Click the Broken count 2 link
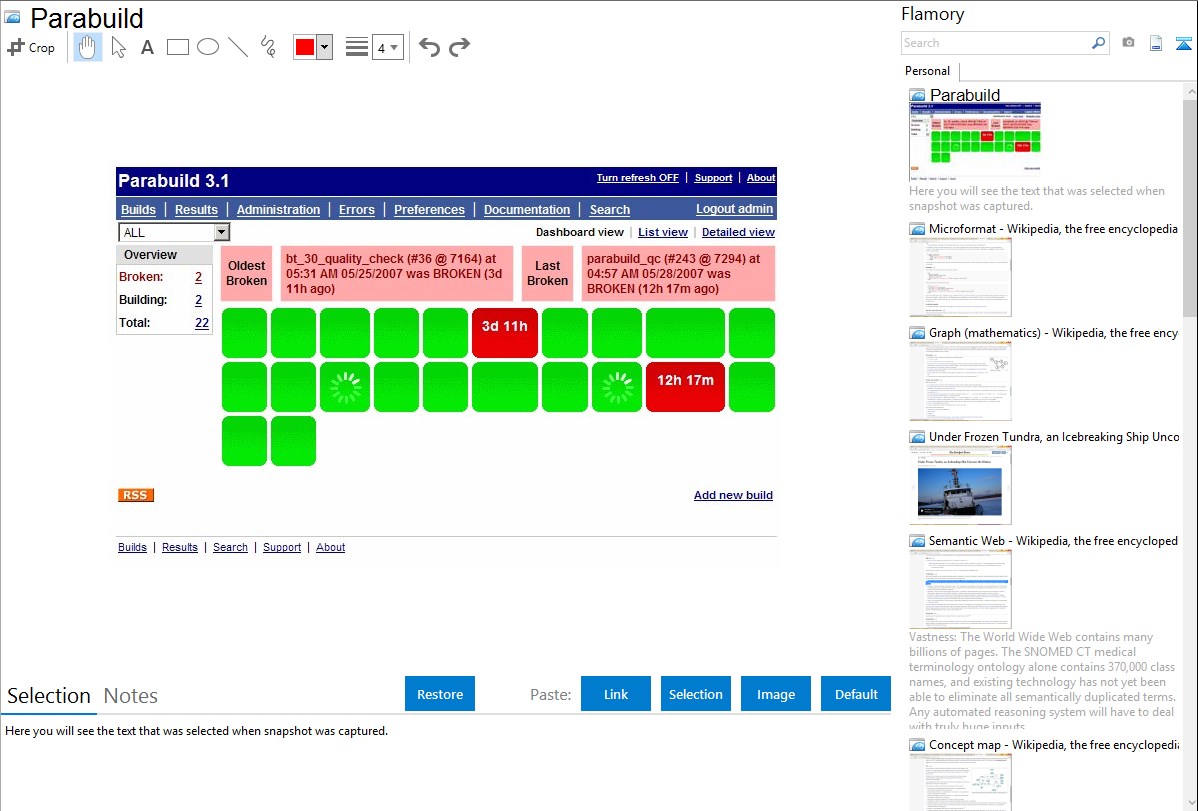 199,277
